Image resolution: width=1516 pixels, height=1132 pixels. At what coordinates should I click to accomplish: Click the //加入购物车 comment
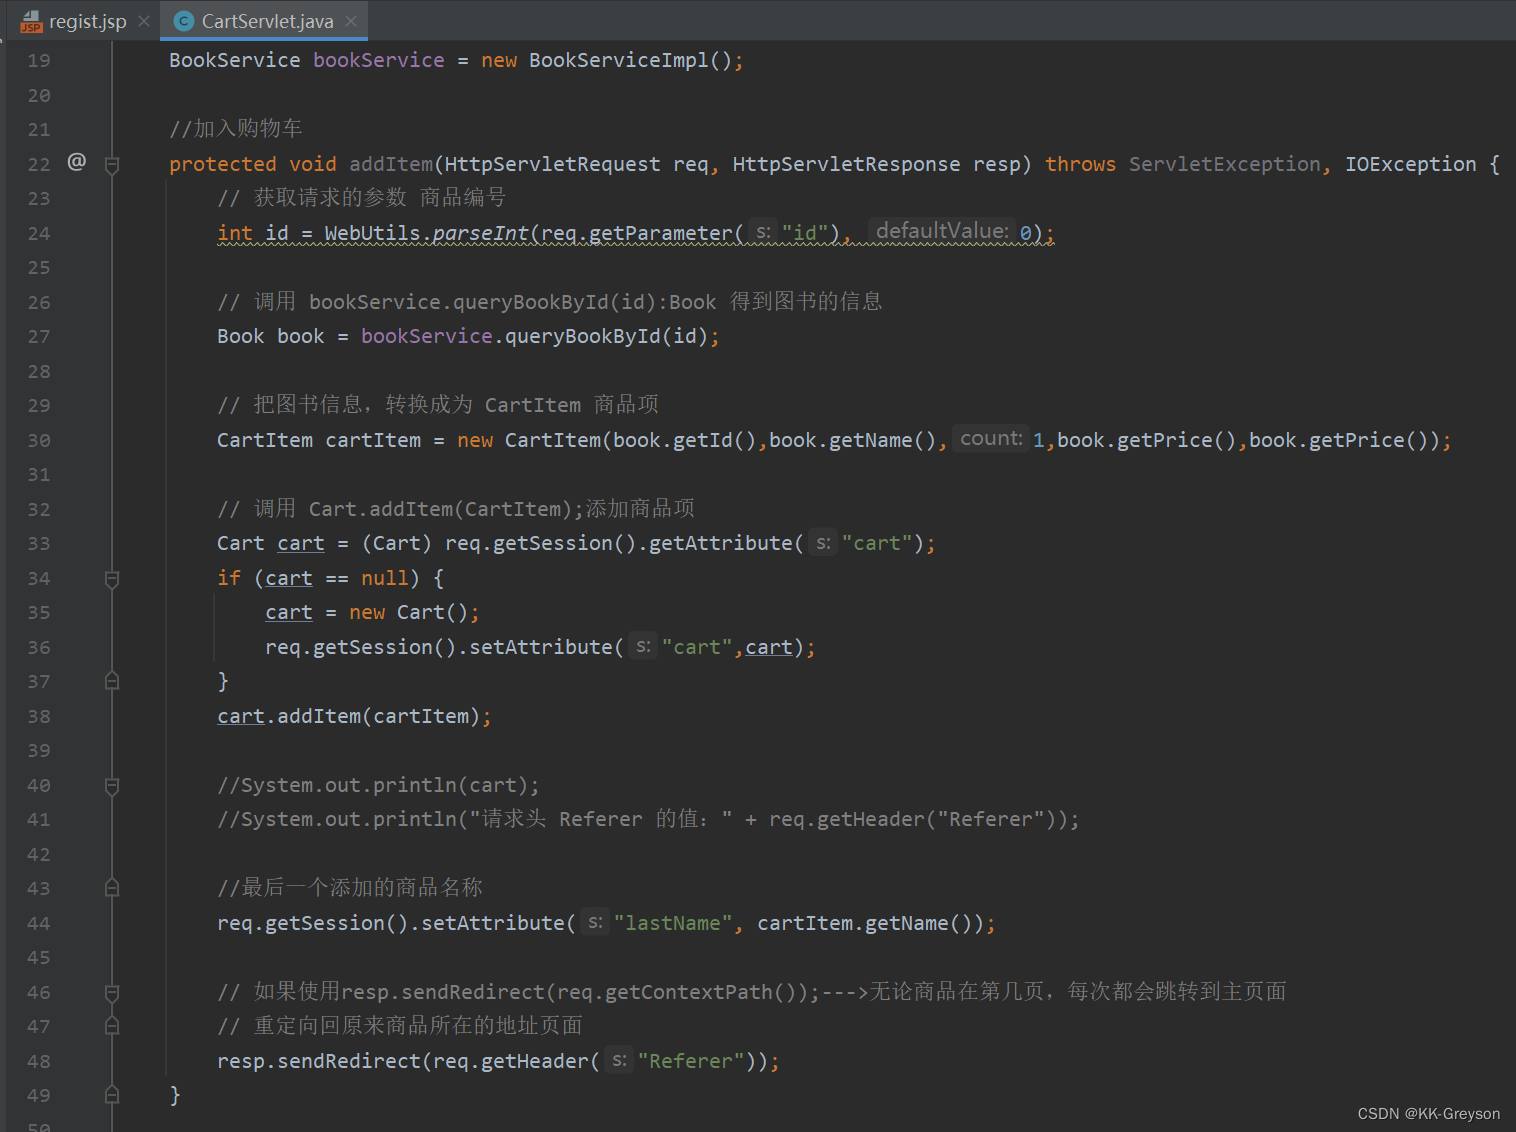coord(236,128)
